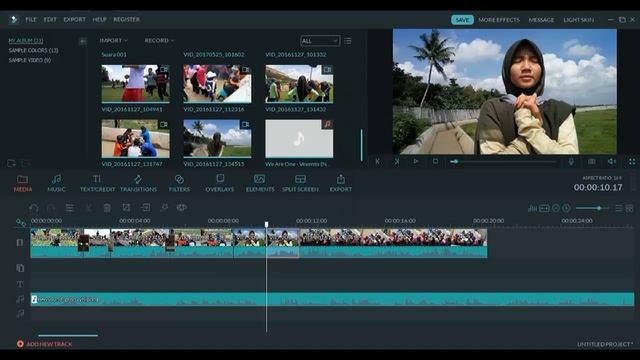640x360 pixels.
Task: Select the We Are One audio thumbnail
Action: click(x=299, y=139)
